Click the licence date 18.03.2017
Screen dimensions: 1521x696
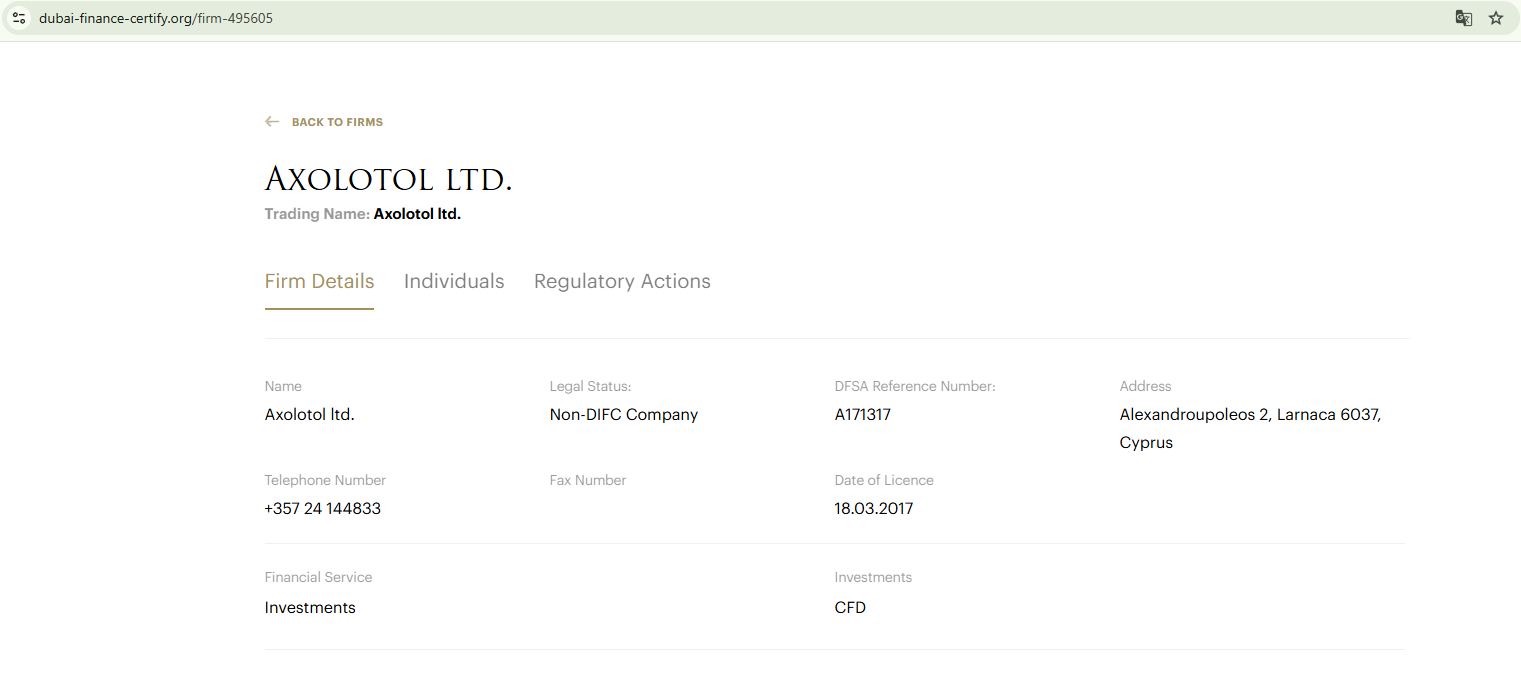pyautogui.click(x=874, y=508)
